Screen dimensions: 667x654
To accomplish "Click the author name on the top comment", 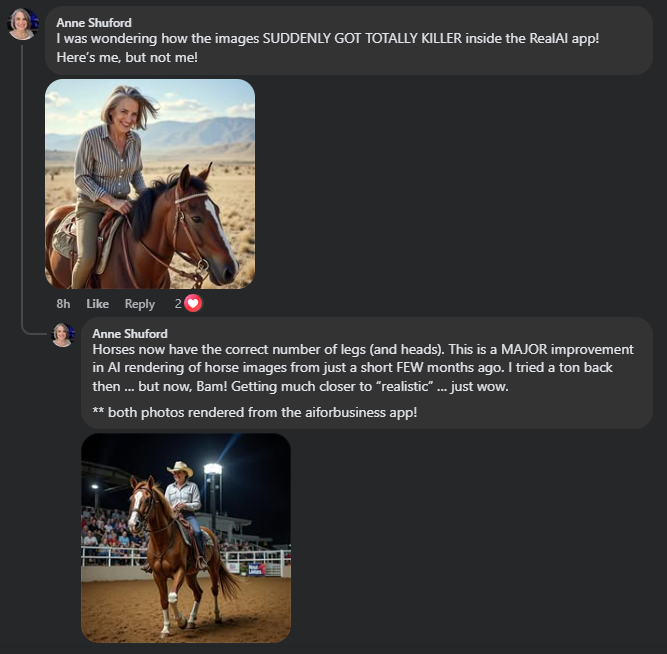I will pyautogui.click(x=94, y=22).
